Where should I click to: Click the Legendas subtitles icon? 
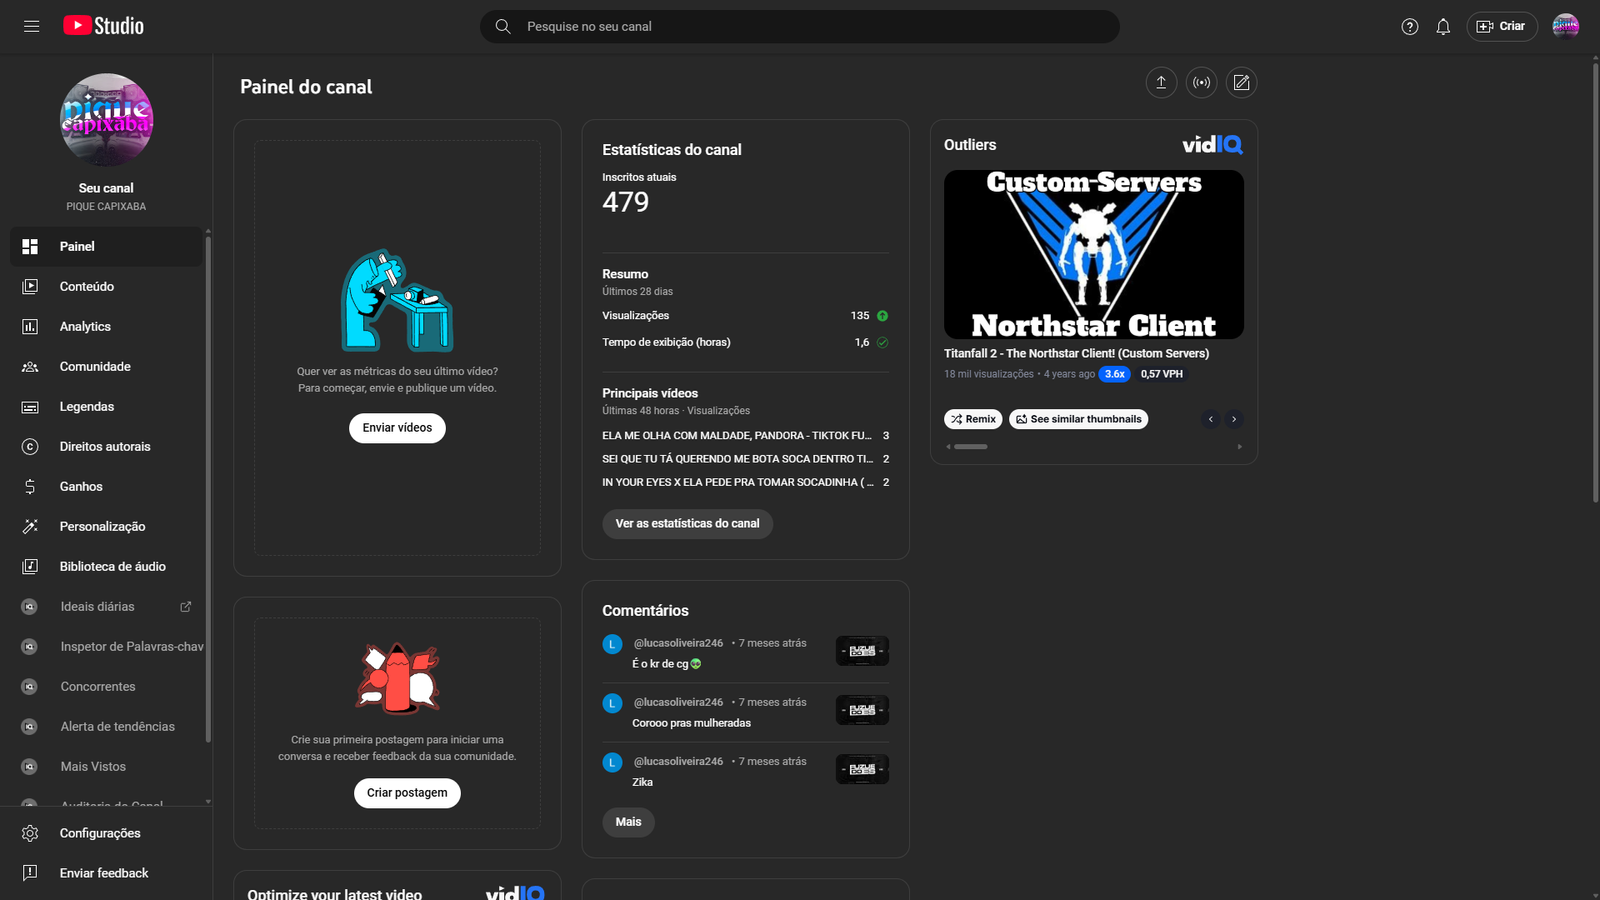[30, 407]
